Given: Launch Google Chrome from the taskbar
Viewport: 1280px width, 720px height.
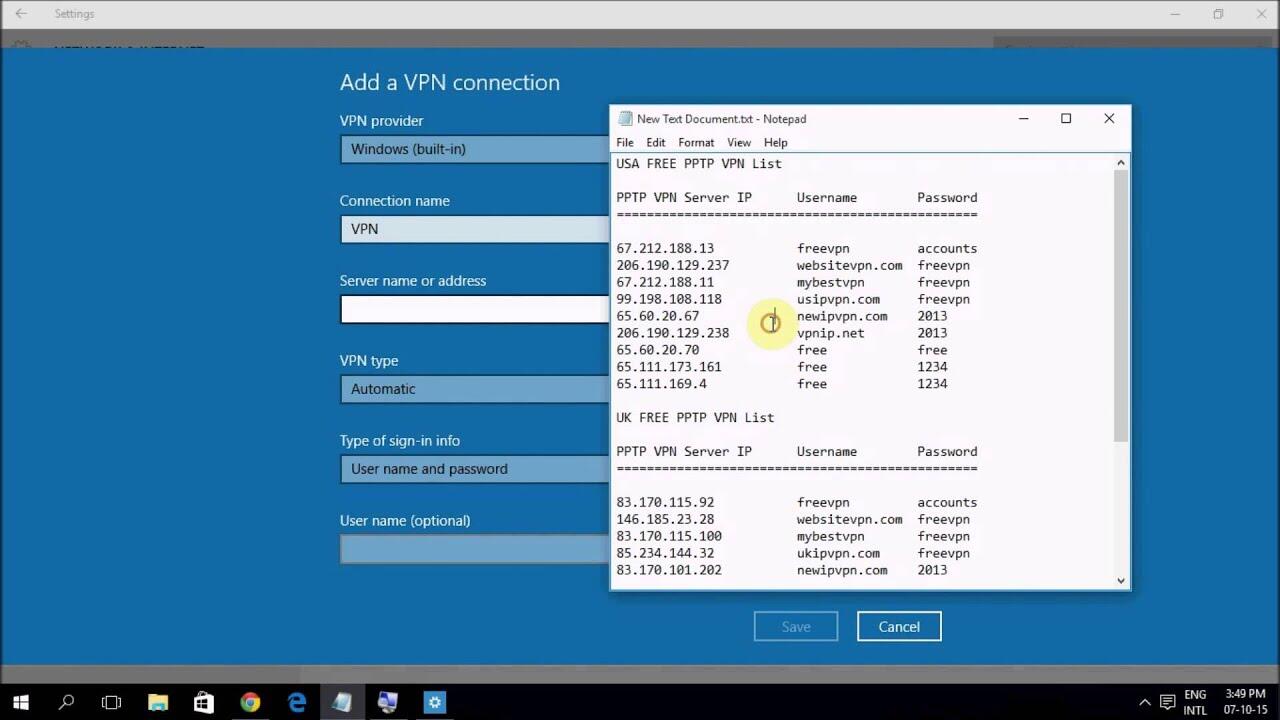Looking at the screenshot, I should click(x=250, y=702).
